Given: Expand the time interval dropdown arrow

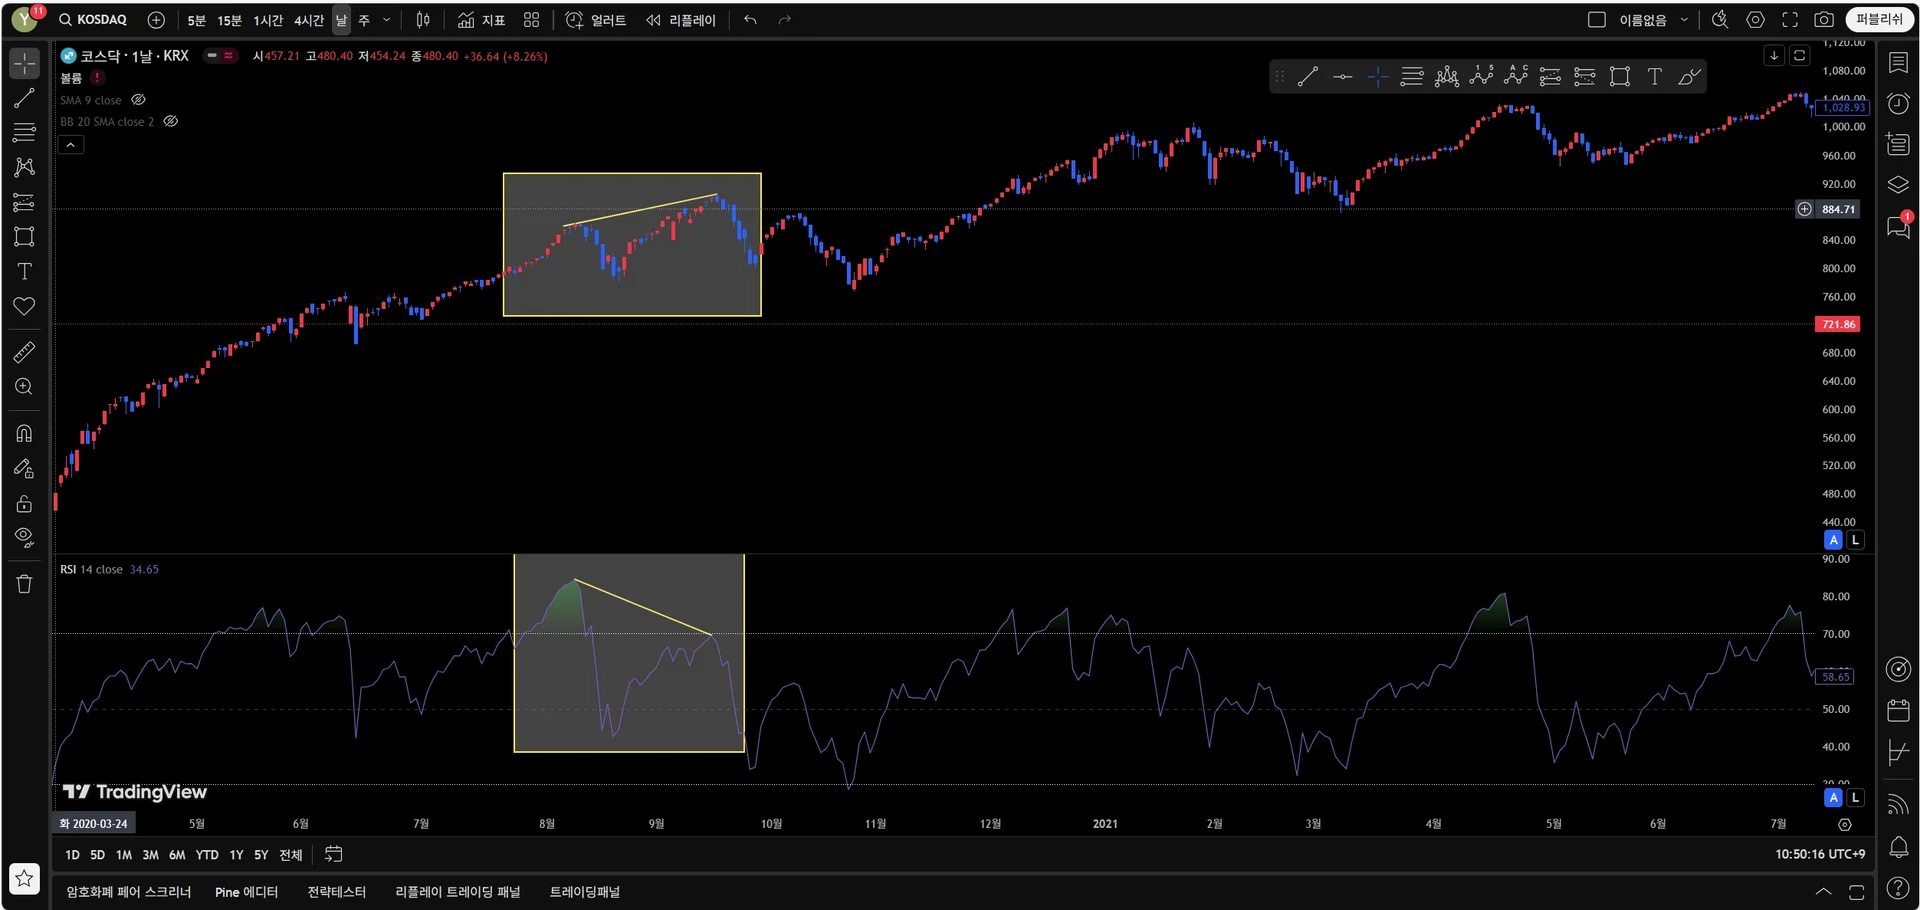Looking at the screenshot, I should (387, 20).
